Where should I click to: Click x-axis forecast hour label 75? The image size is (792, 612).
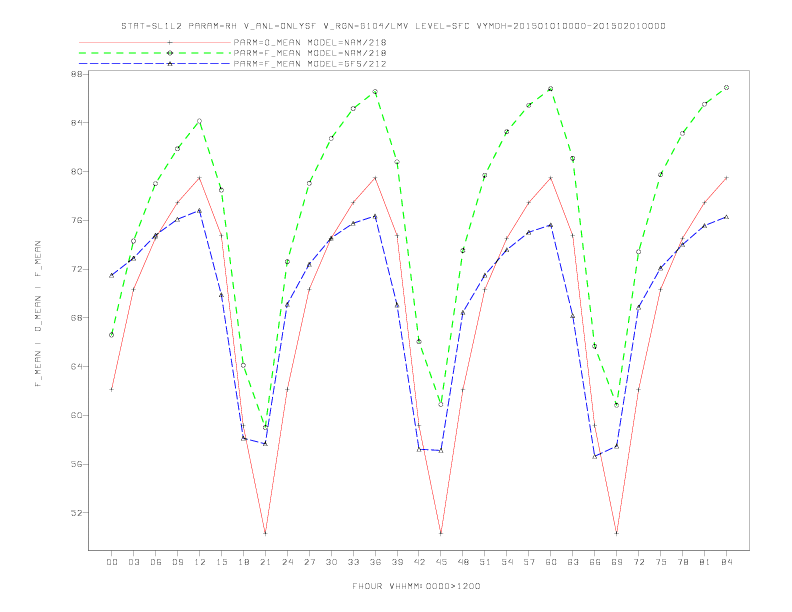coord(661,562)
